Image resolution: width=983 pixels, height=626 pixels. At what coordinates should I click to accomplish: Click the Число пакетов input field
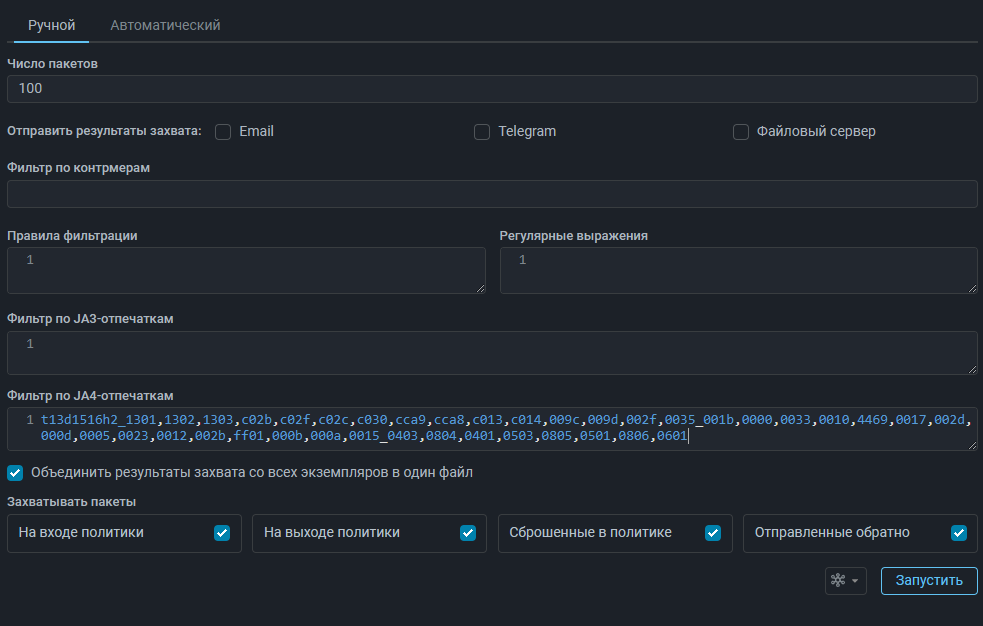pyautogui.click(x=491, y=89)
